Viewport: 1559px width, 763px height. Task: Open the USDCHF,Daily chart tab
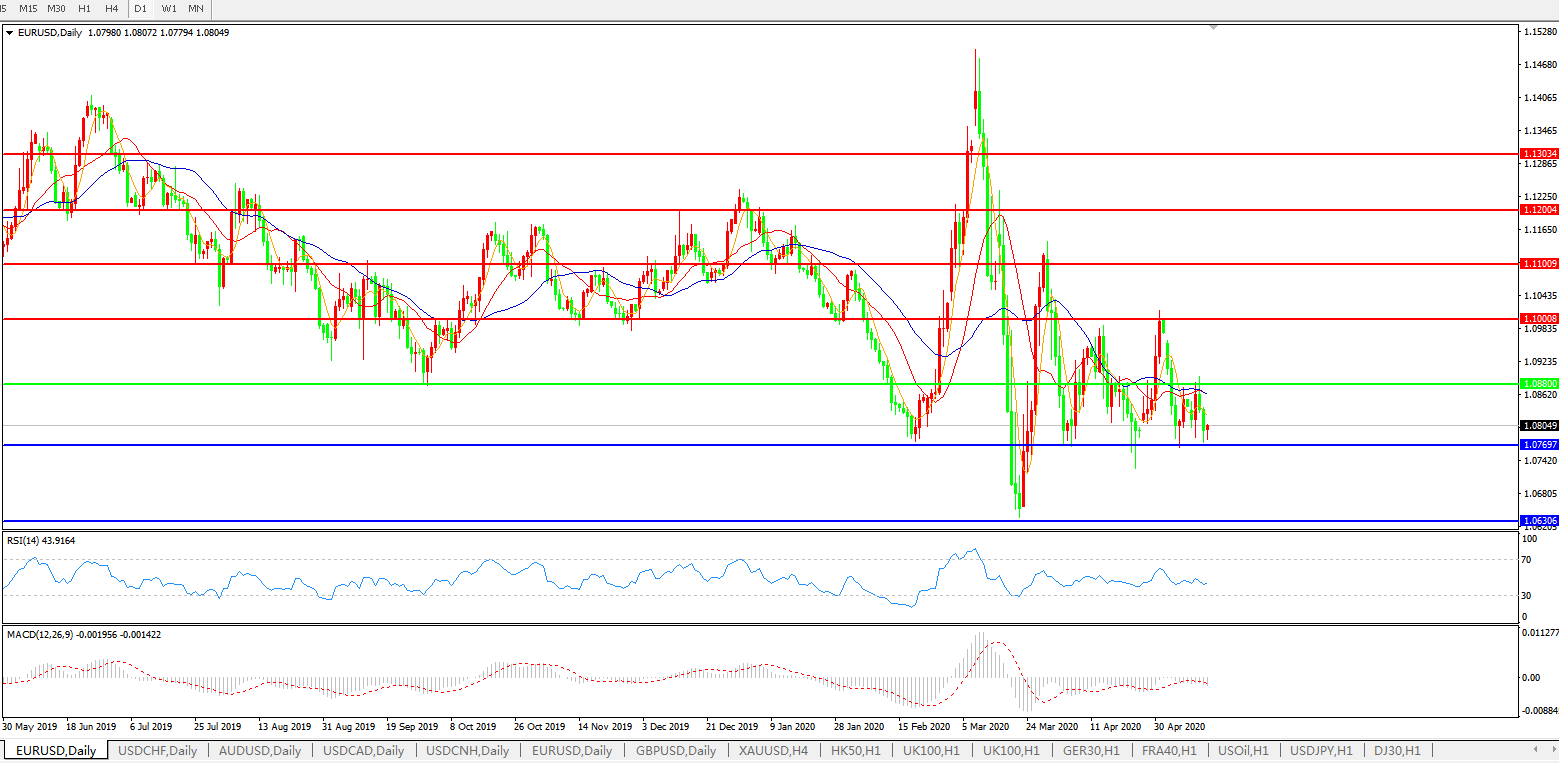pos(157,750)
